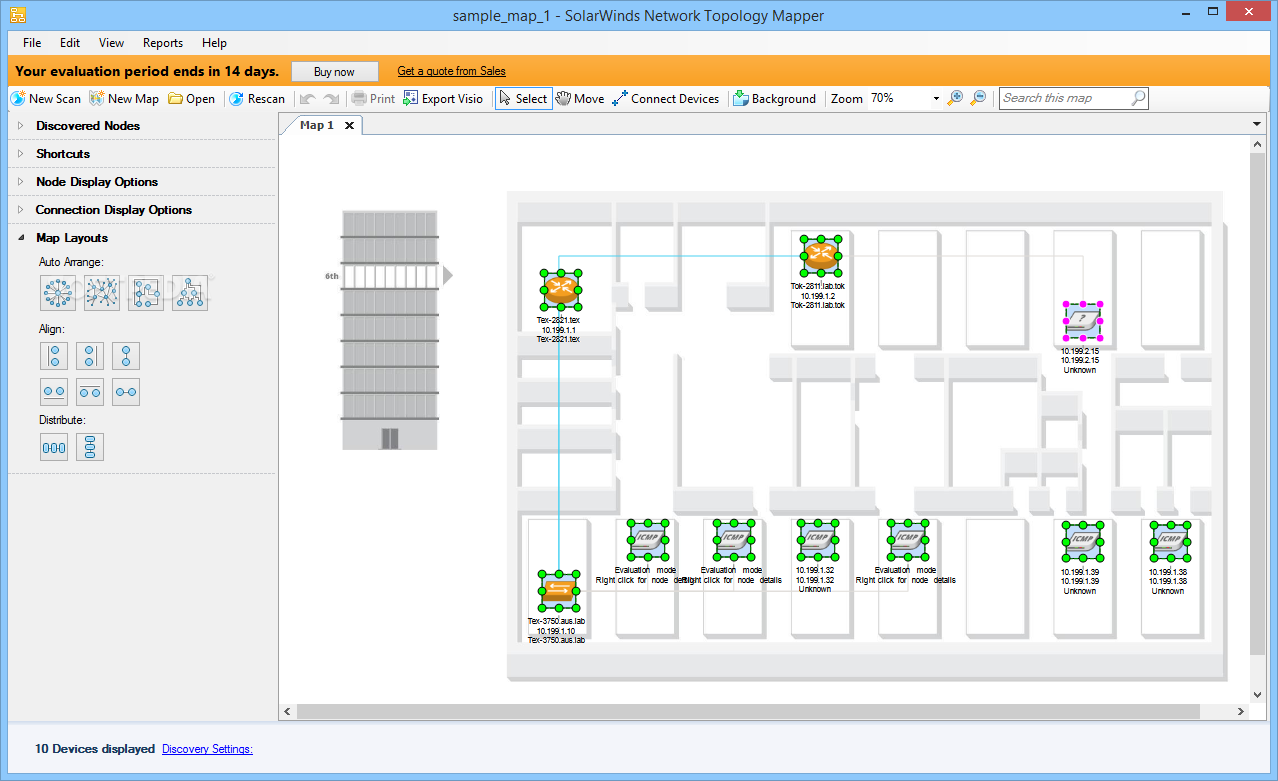Viewport: 1278px width, 781px height.
Task: Click the horizontal scrollbar of the map
Action: (x=748, y=711)
